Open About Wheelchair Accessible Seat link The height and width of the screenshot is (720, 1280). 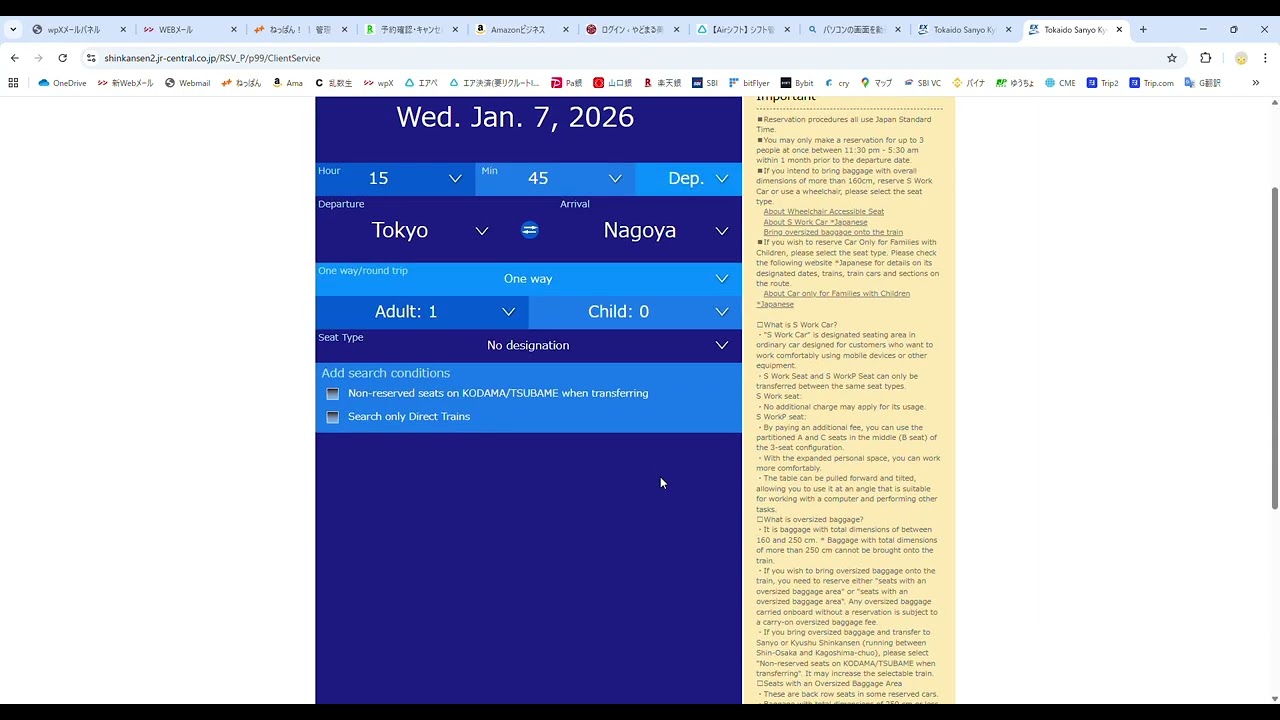824,212
